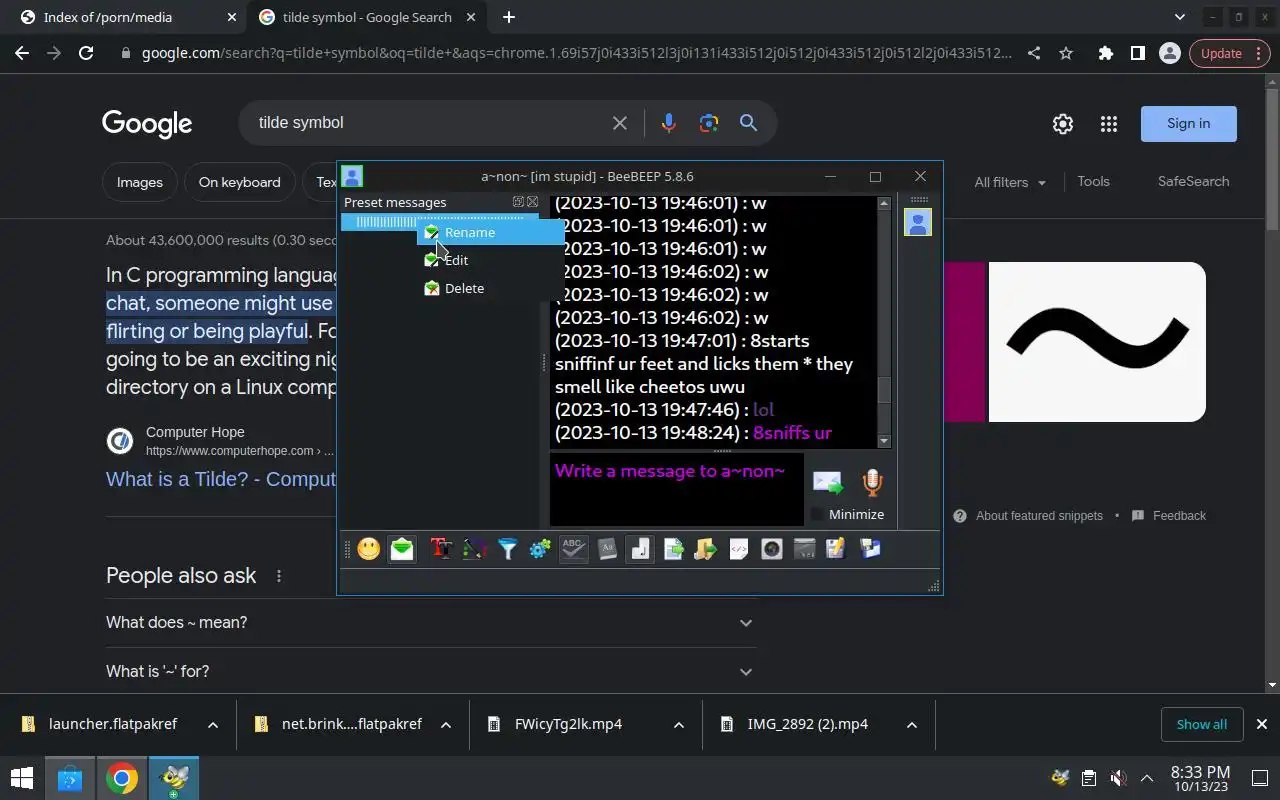The height and width of the screenshot is (800, 1280).
Task: Open FWicyTg2lk.mp4 download options arrow
Action: click(679, 725)
